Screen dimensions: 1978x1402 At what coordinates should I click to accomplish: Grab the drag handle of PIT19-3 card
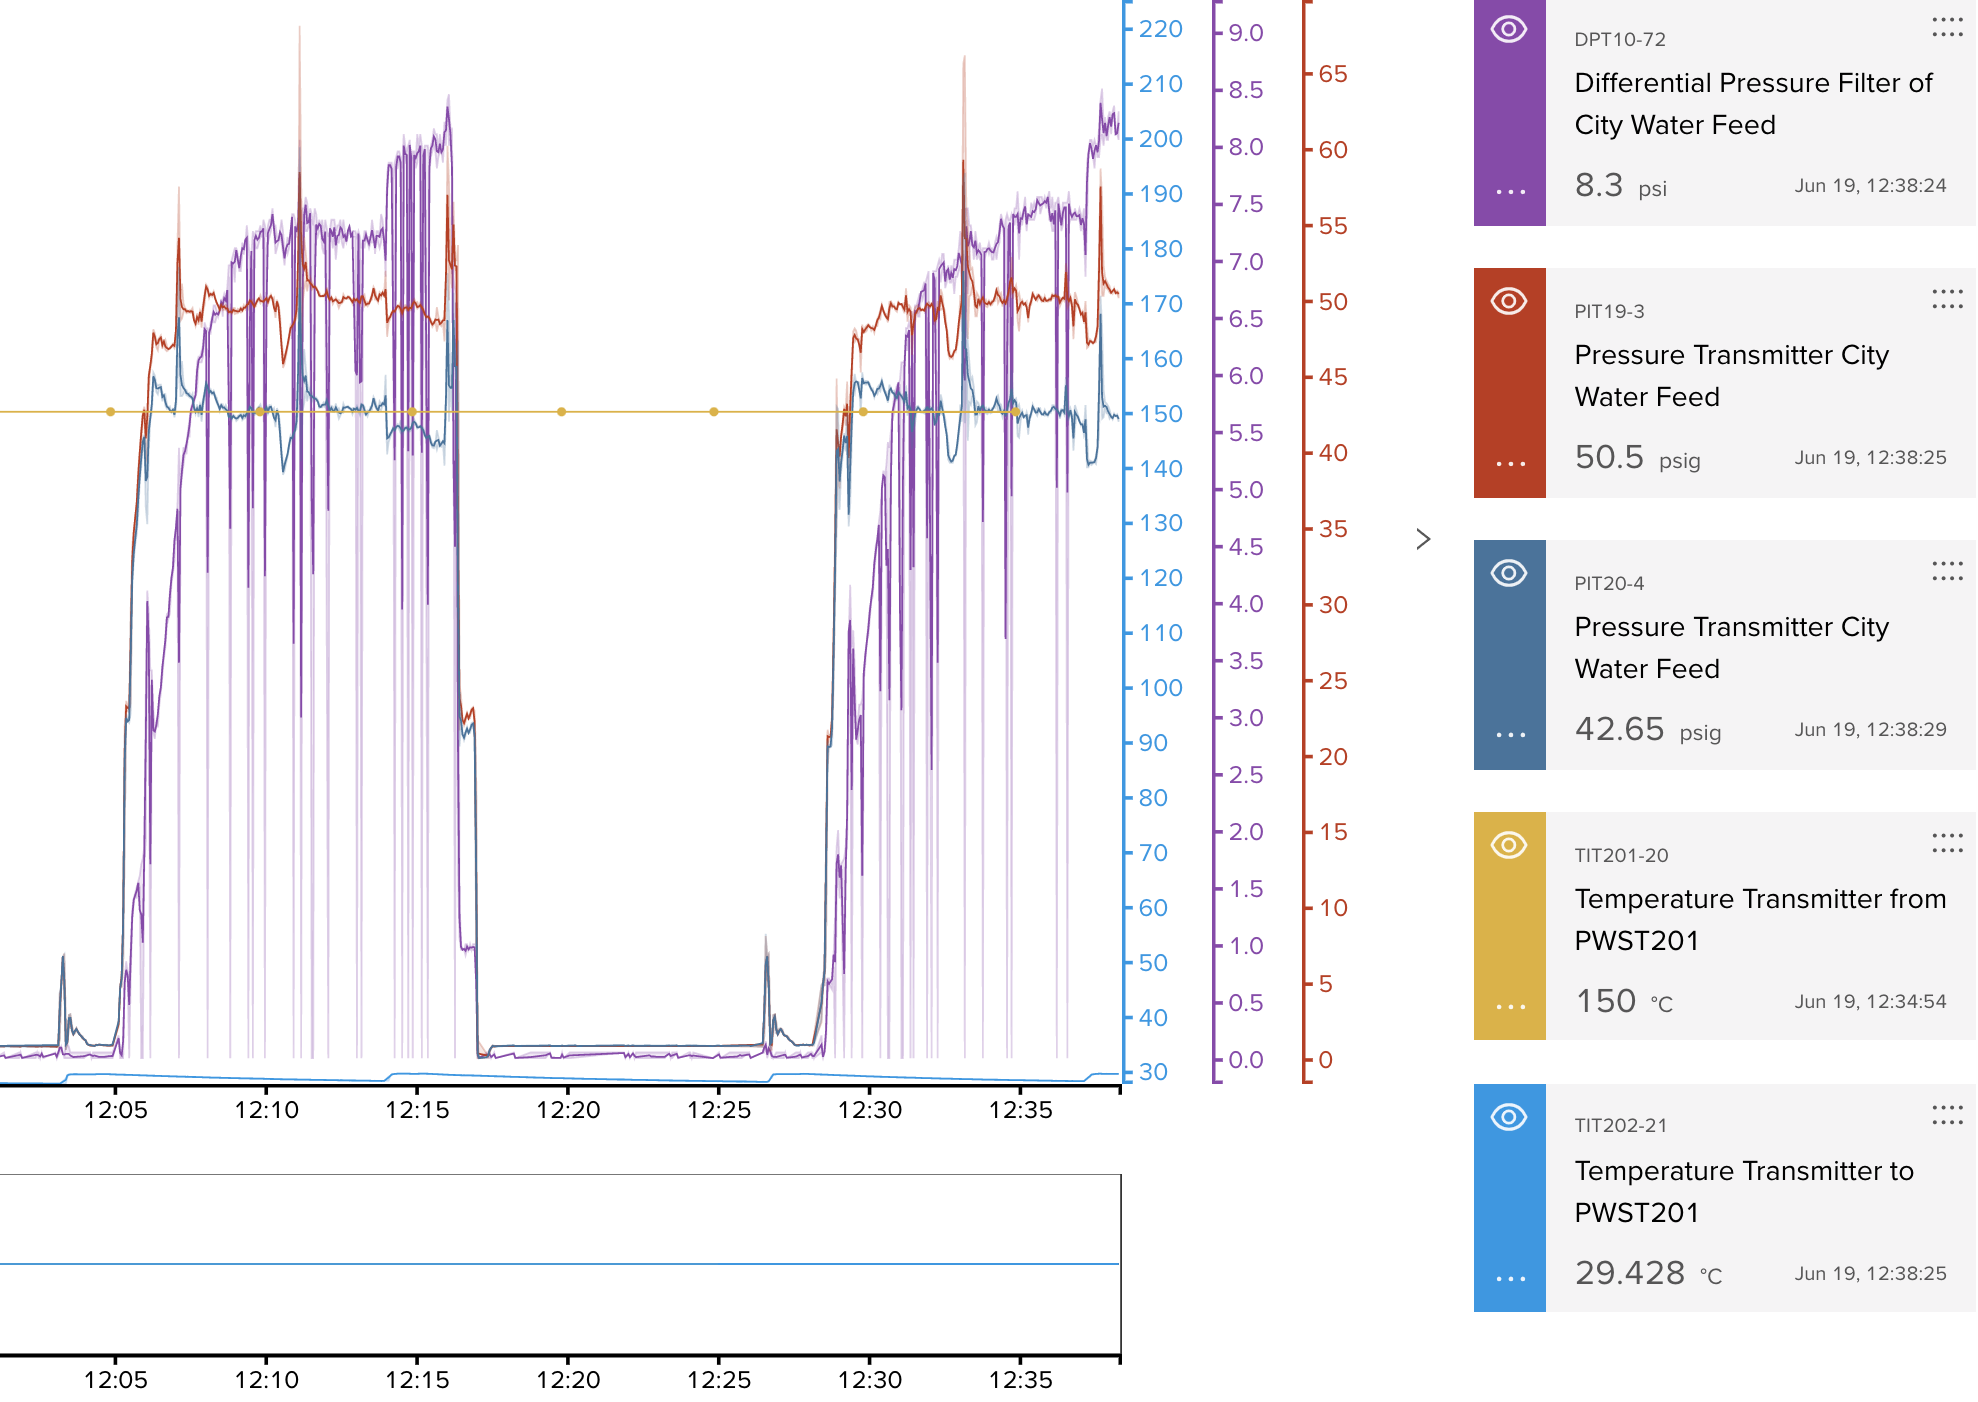[1947, 299]
